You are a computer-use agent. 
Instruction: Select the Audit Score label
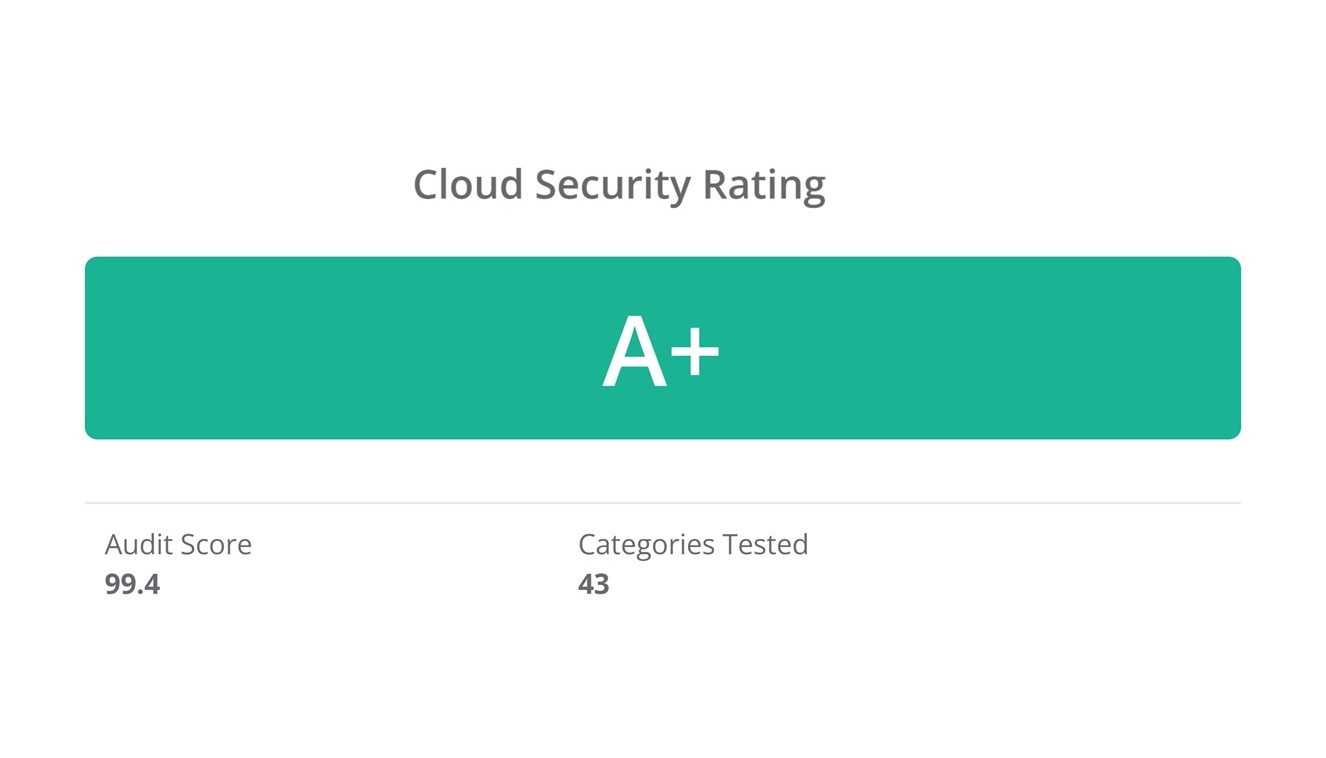178,545
